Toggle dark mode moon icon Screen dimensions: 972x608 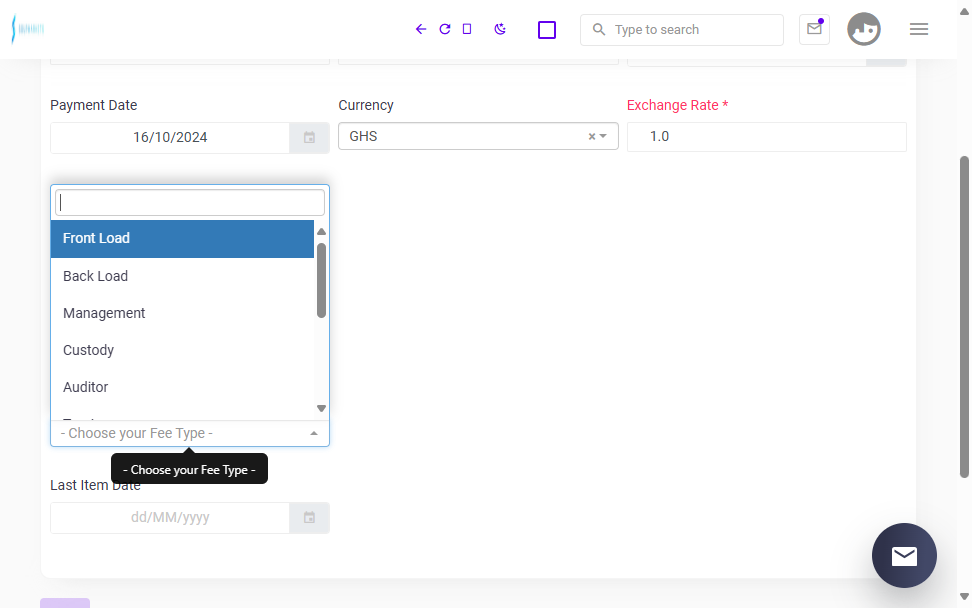[500, 29]
